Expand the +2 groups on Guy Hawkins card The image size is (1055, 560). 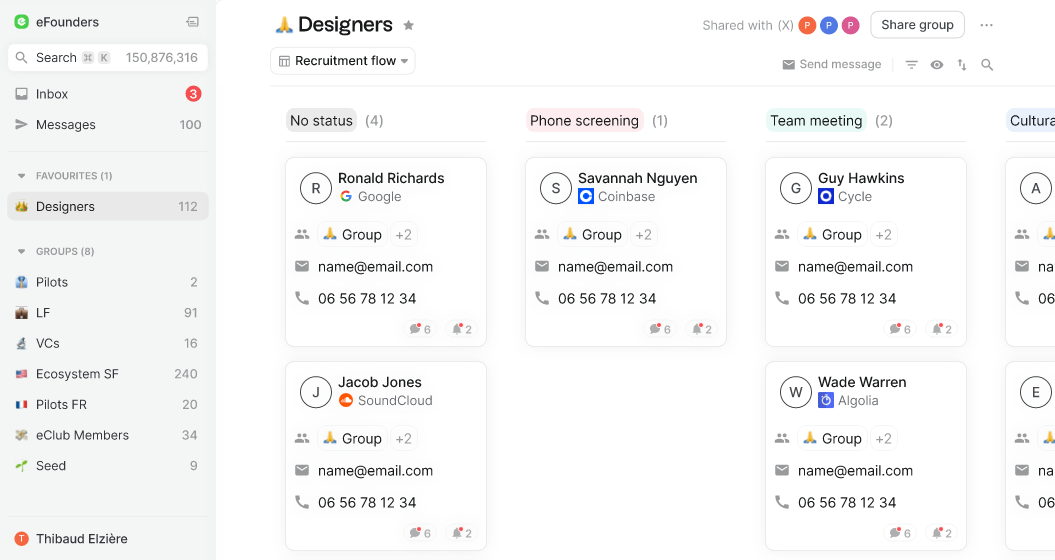[883, 234]
